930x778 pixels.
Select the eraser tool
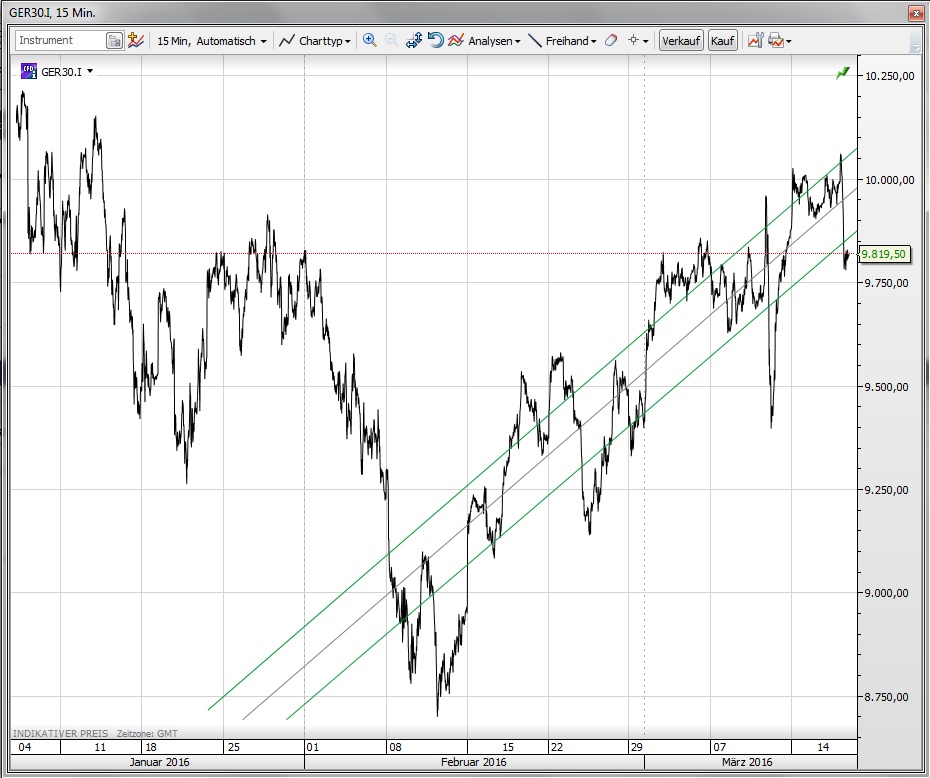tap(611, 41)
